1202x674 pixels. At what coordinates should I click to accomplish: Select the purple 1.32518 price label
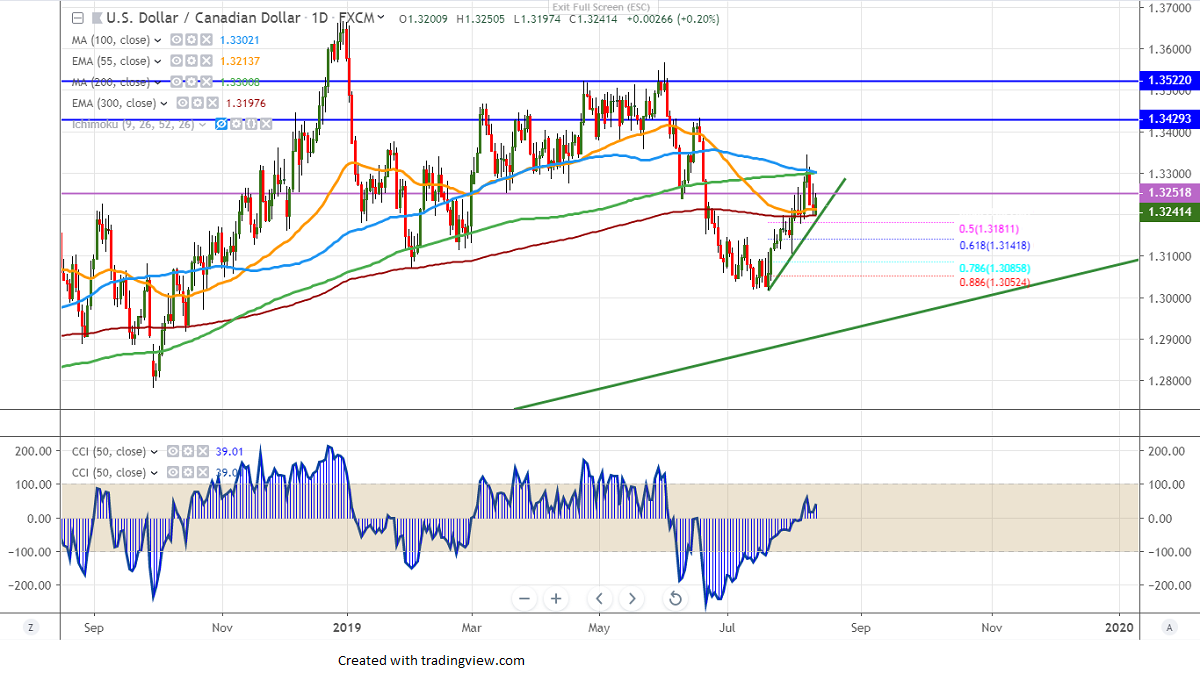(1169, 193)
